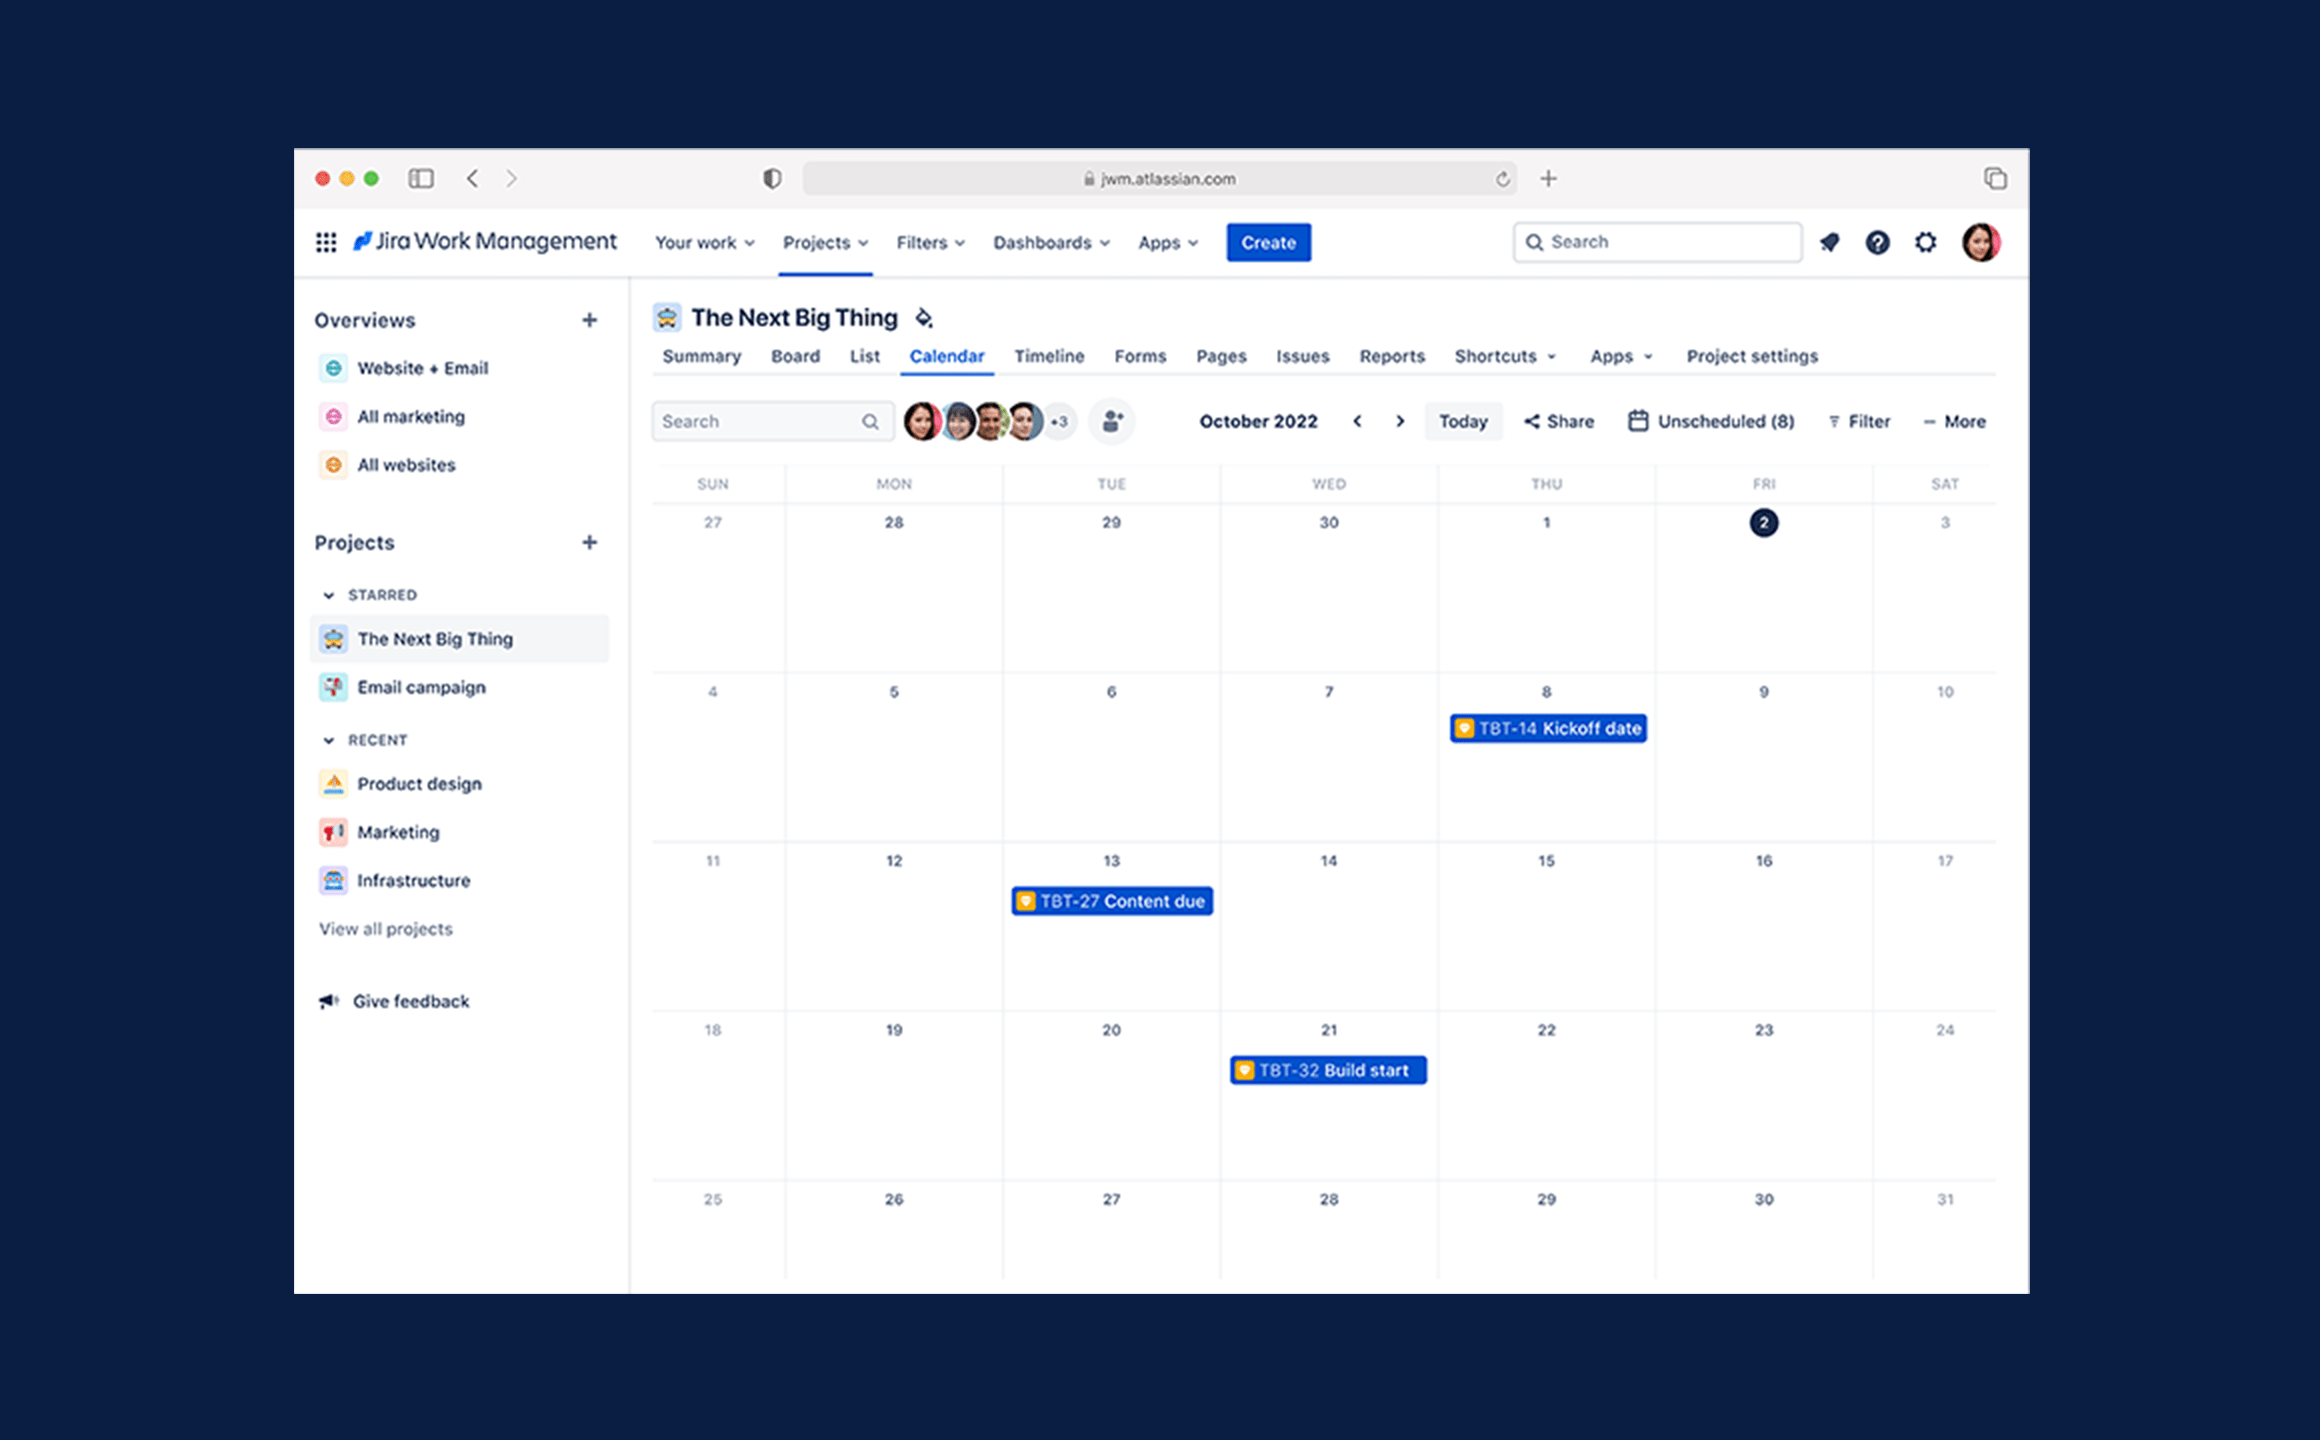Show the +3 more assignees avatar
Screen dimensions: 2320x1440
click(1059, 421)
